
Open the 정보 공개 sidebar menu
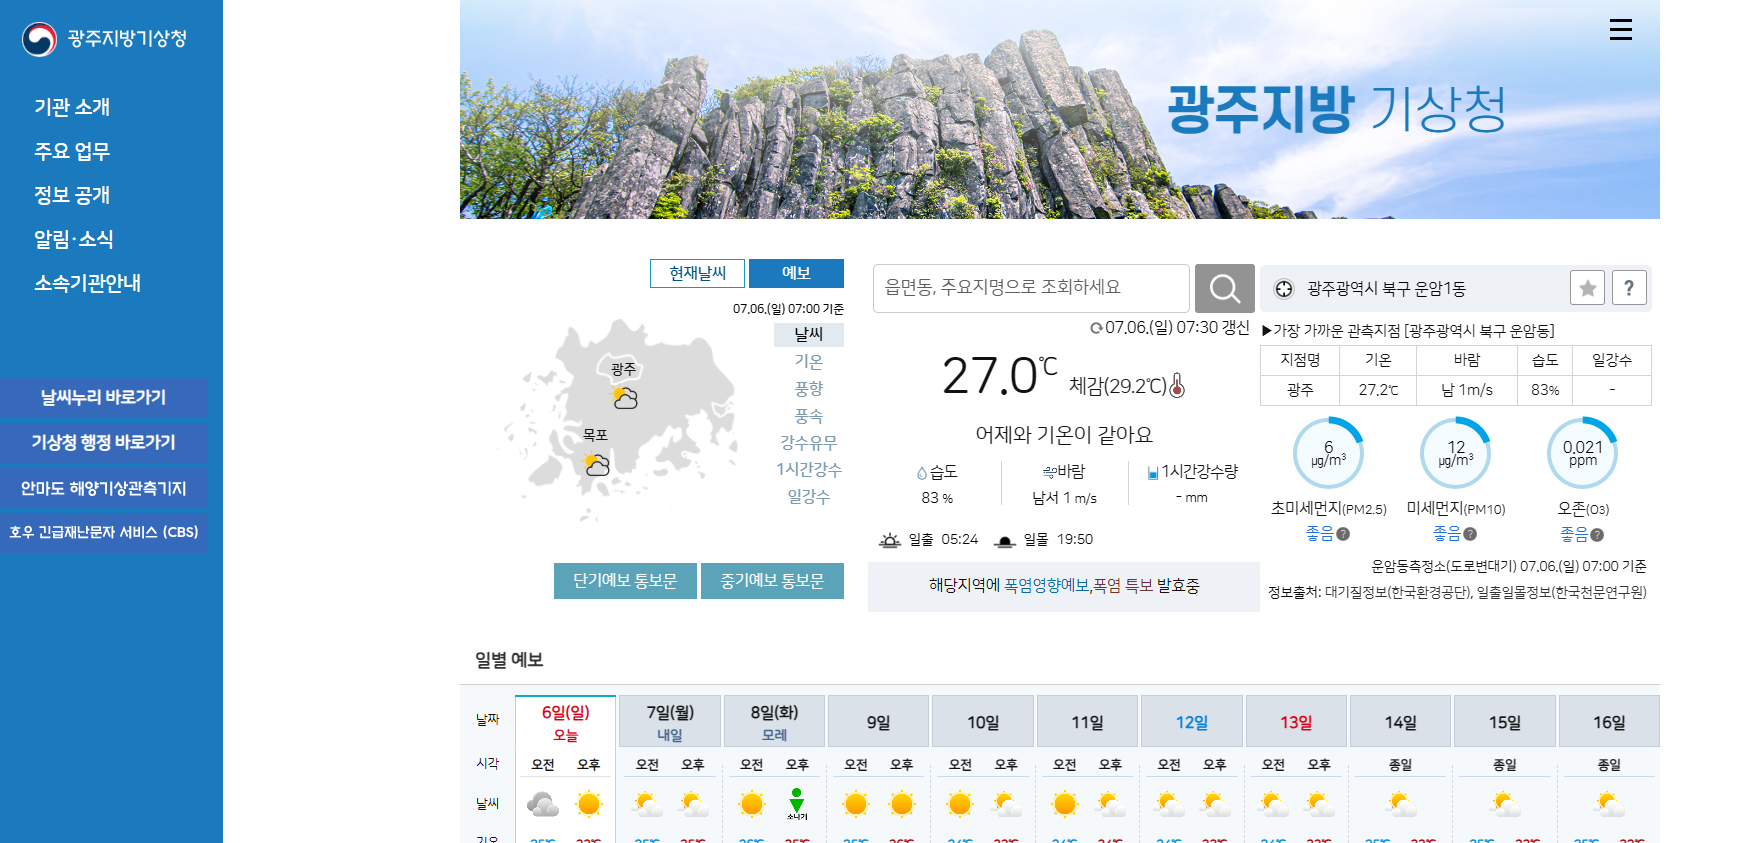tap(72, 195)
